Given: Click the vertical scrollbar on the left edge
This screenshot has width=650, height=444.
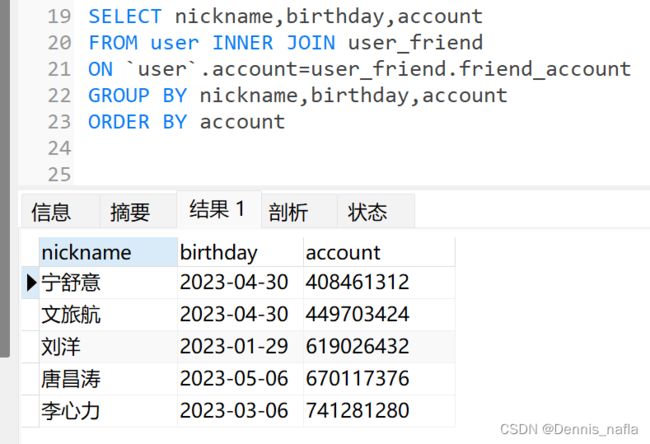Looking at the screenshot, I should (5, 178).
